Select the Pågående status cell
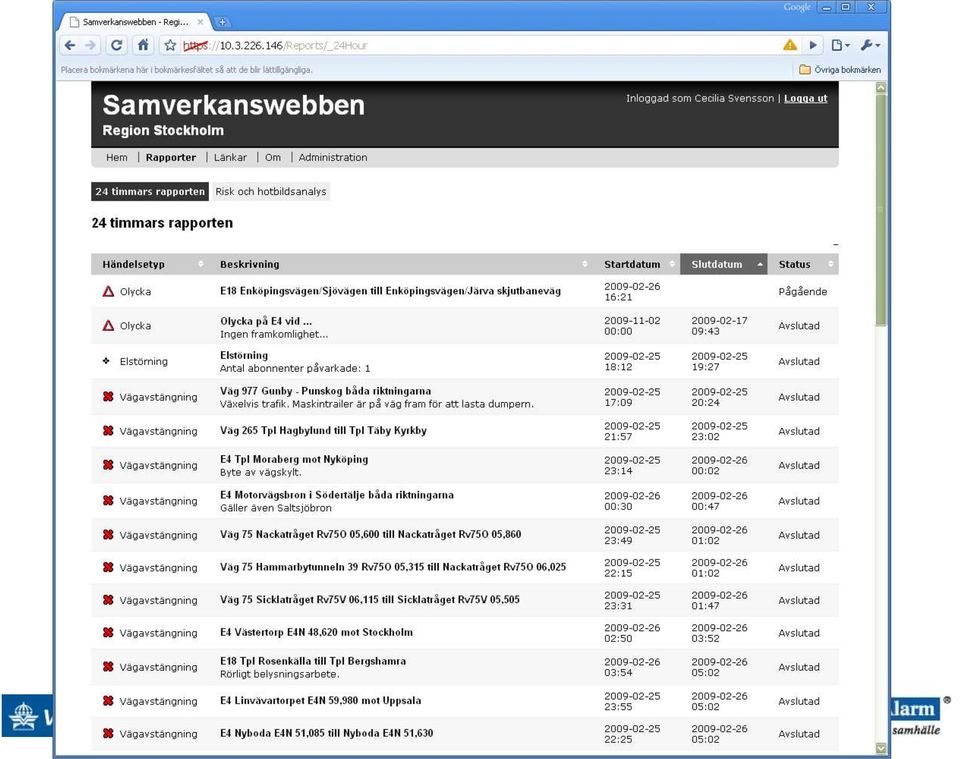 coord(803,291)
